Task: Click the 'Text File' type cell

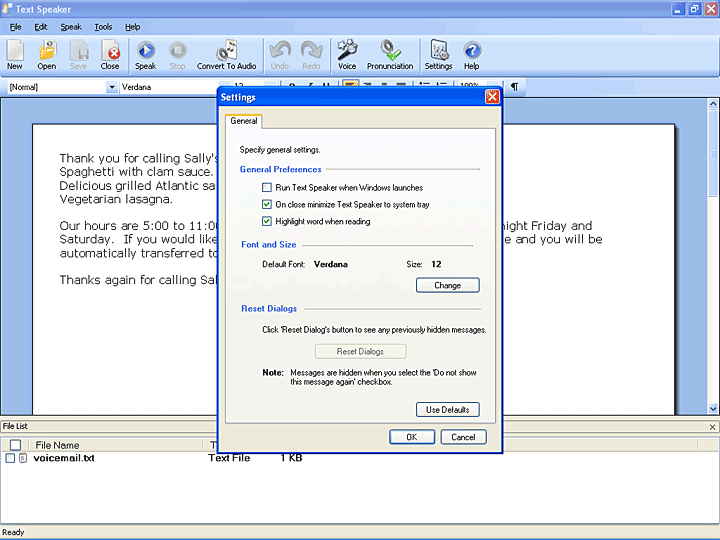Action: point(229,458)
